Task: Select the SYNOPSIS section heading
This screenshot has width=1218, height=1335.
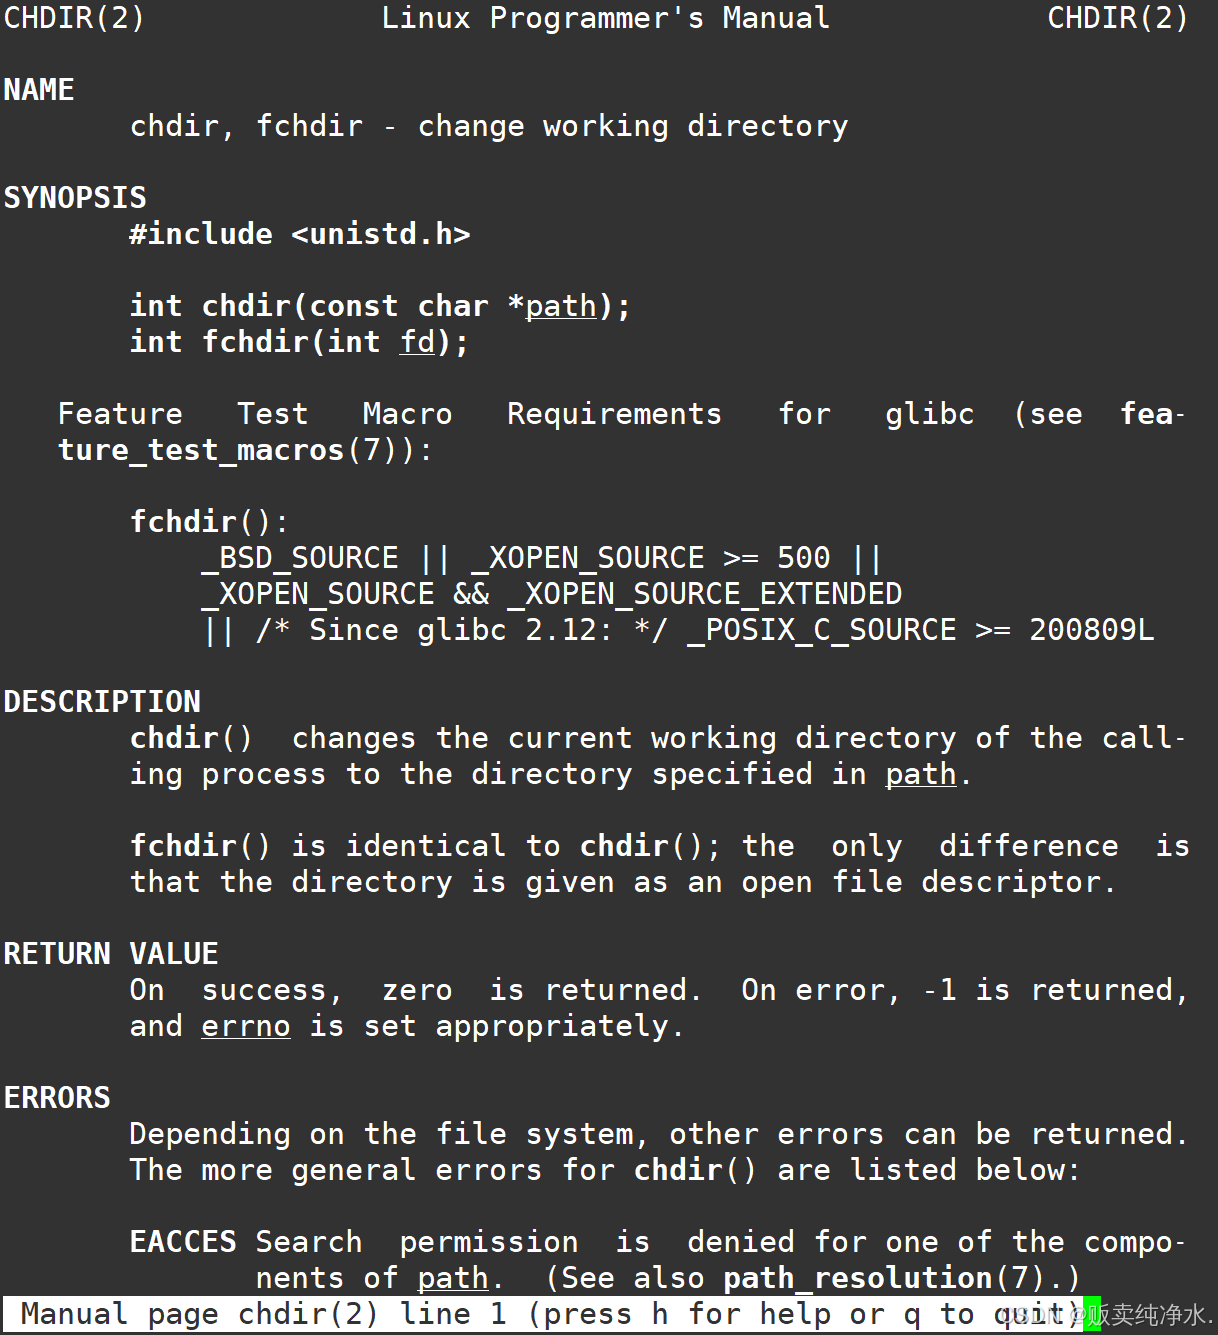Action: pos(75,198)
